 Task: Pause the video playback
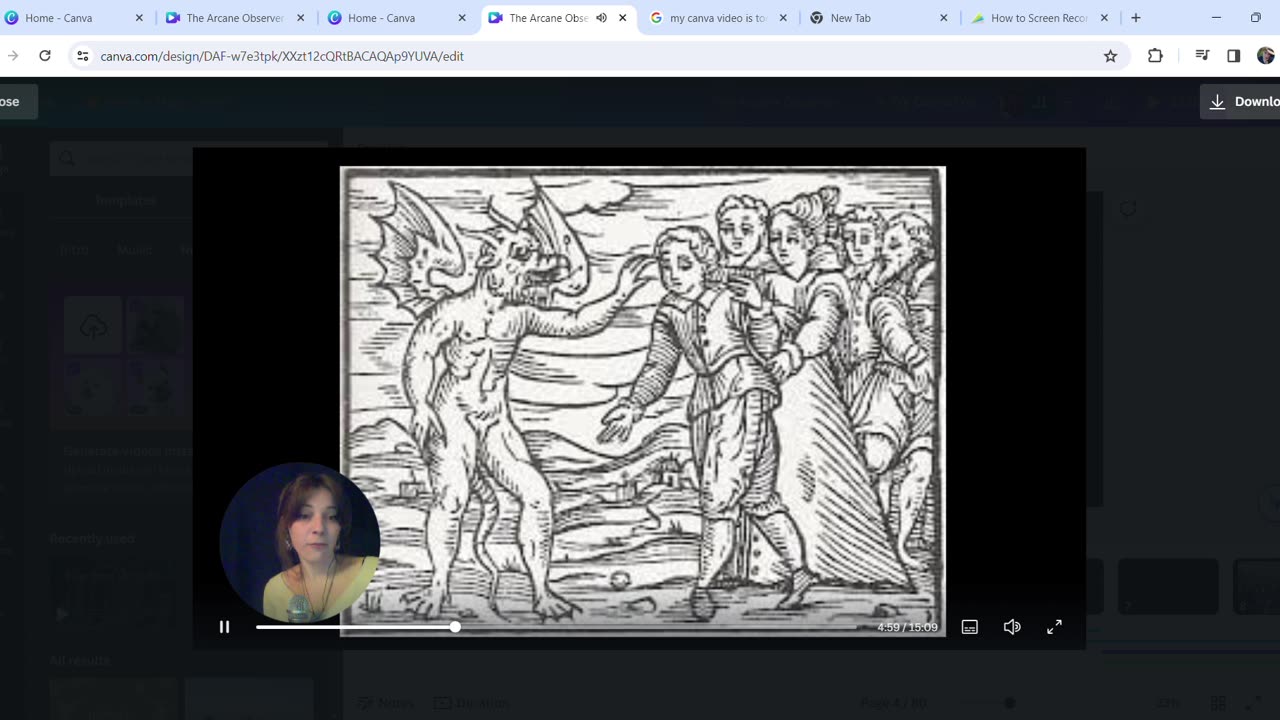(224, 627)
